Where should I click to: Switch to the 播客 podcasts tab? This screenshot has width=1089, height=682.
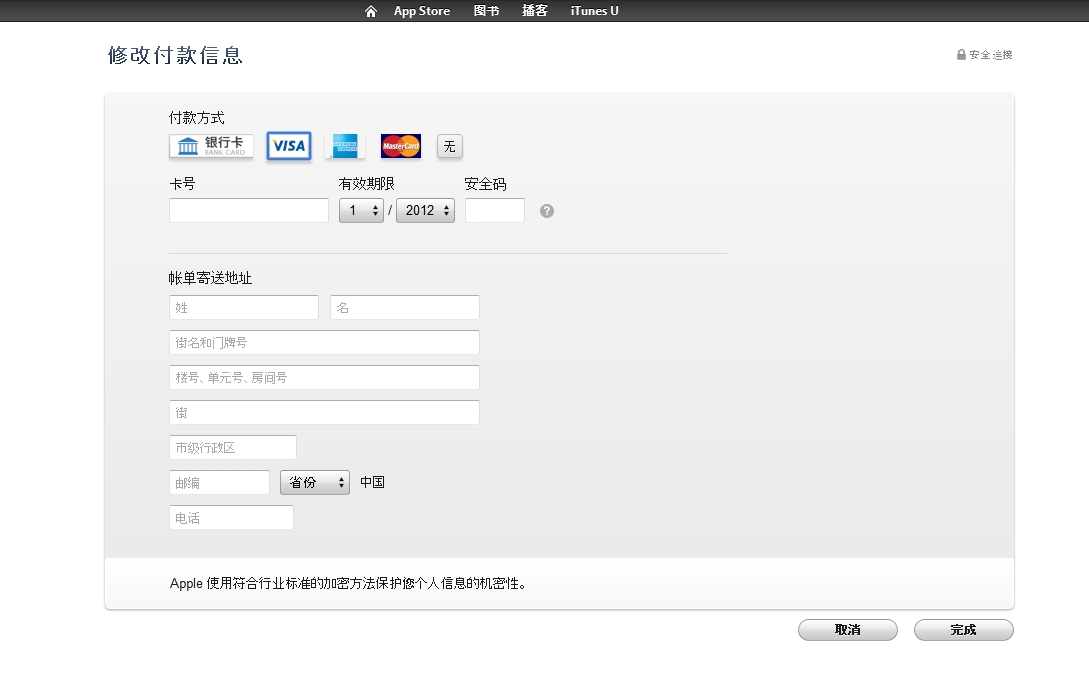tap(535, 11)
